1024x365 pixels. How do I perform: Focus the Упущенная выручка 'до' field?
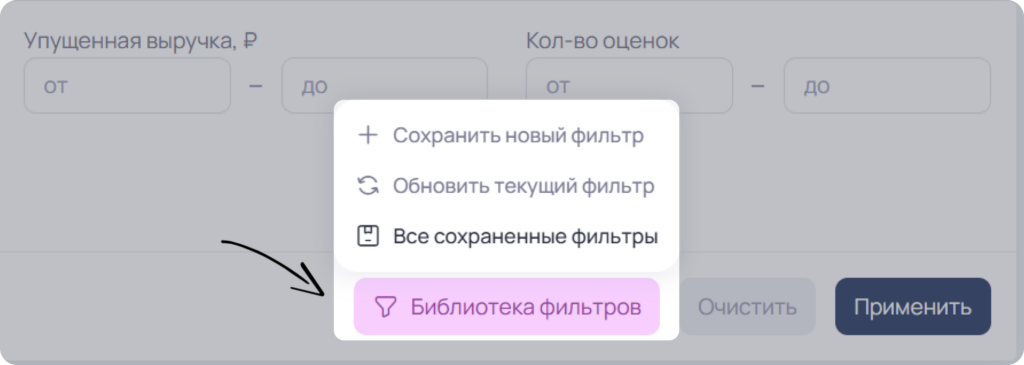[385, 86]
